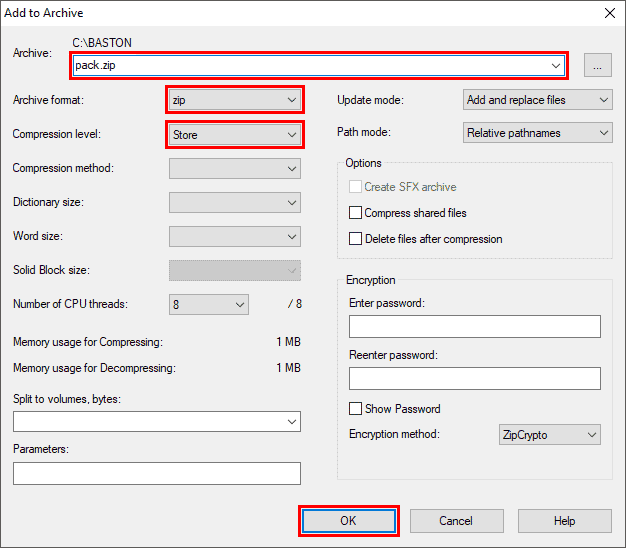Check the Show Password box

(355, 409)
